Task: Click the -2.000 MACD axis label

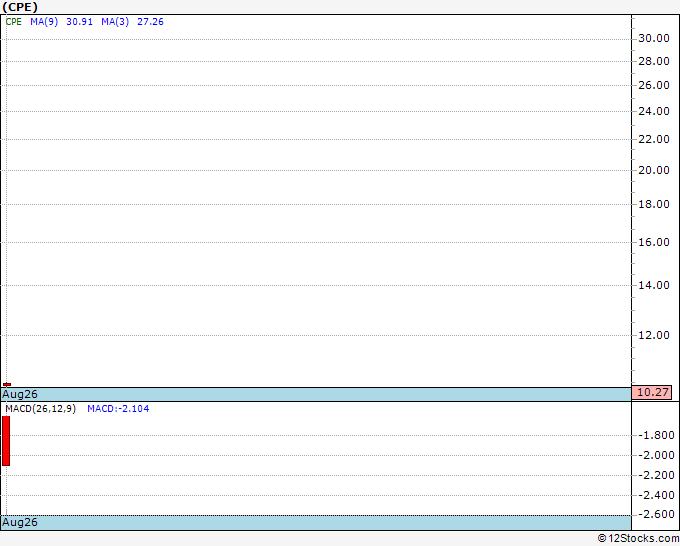Action: (657, 455)
